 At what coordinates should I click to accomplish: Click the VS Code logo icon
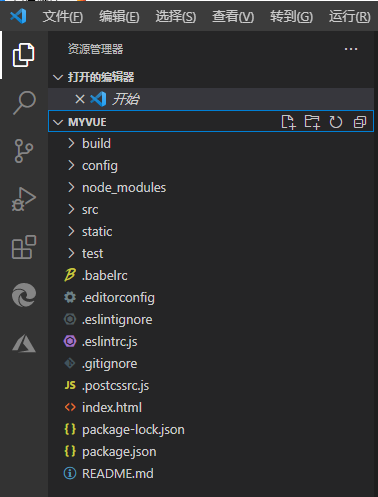point(18,16)
